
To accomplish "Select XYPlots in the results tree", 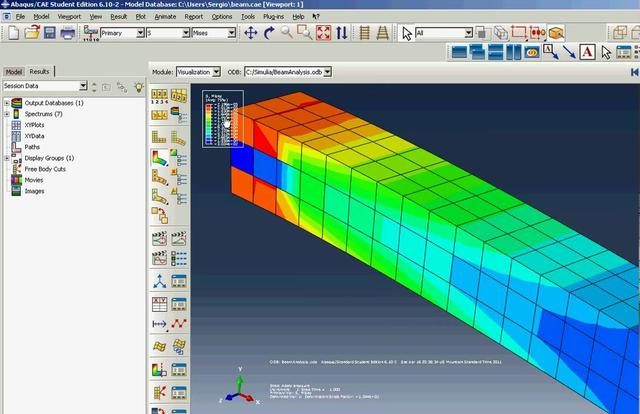I will [x=34, y=125].
